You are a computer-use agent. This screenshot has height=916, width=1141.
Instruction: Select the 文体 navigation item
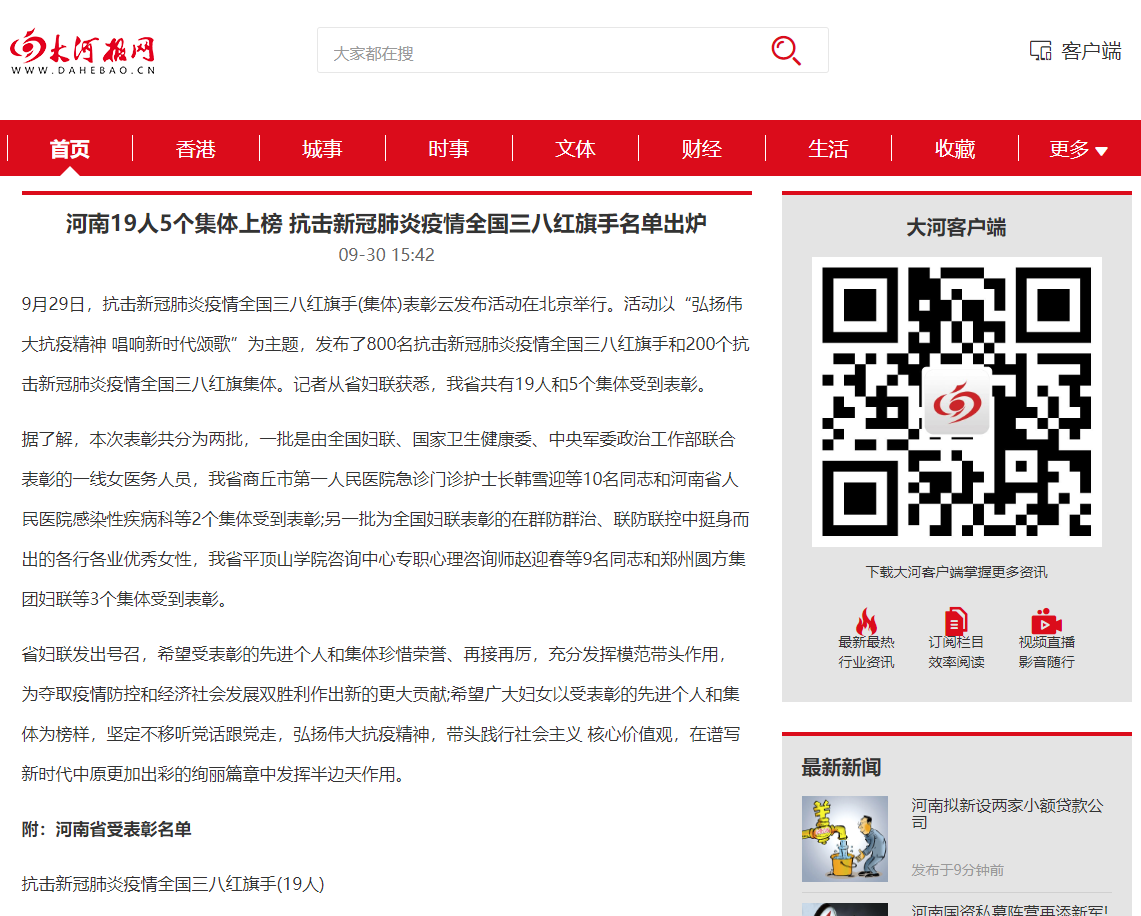click(x=575, y=149)
